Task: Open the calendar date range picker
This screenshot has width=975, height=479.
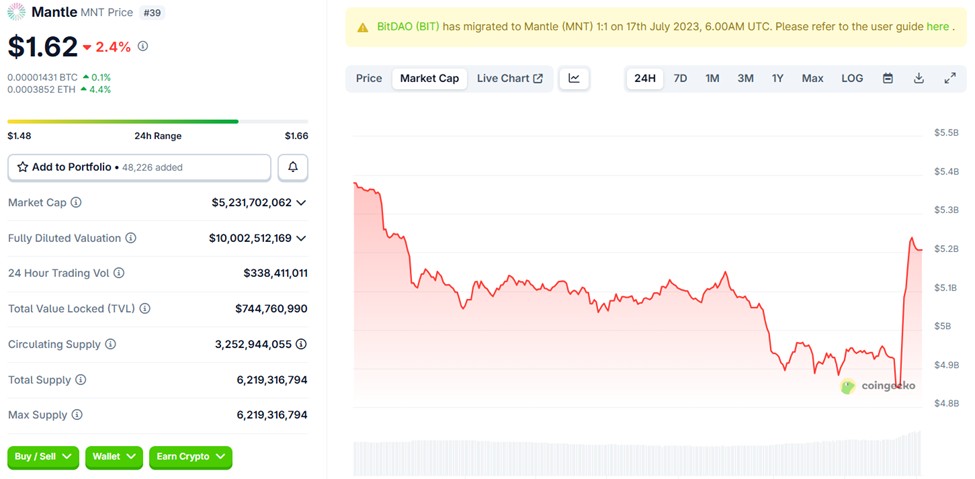Action: coord(887,78)
